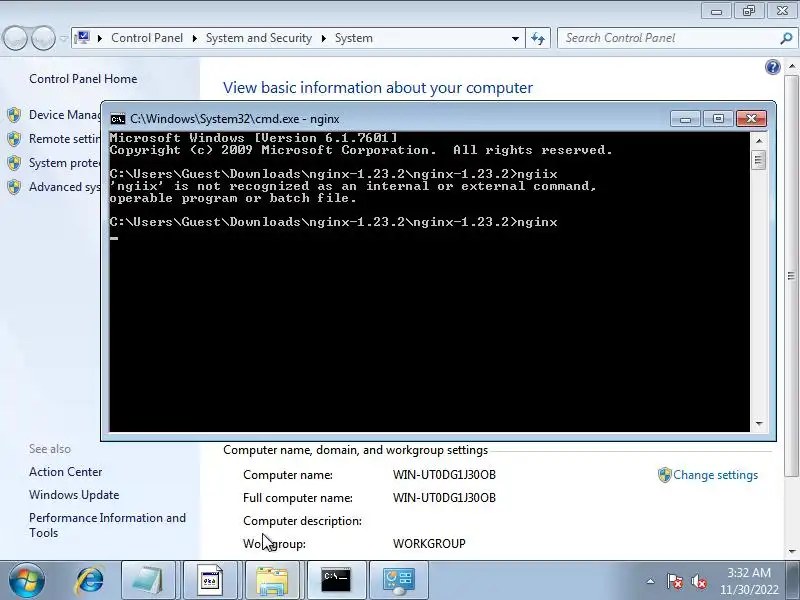Click the search magnifier icon
800x600 pixels.
pyautogui.click(x=786, y=38)
